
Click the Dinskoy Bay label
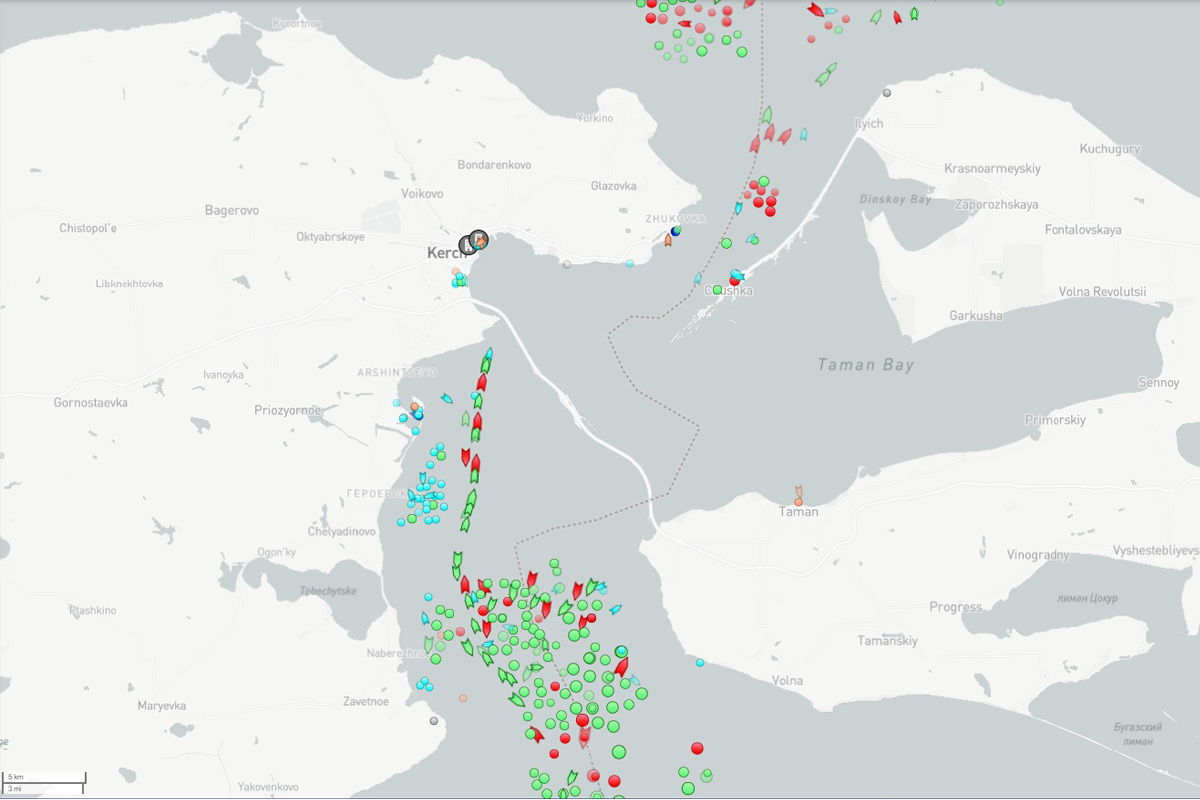(895, 199)
